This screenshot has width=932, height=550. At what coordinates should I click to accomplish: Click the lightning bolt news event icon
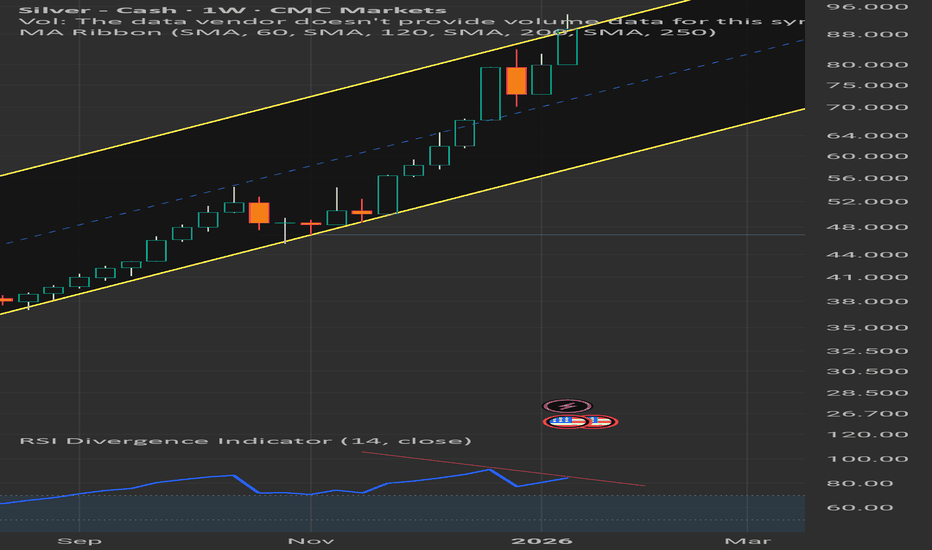pos(567,406)
